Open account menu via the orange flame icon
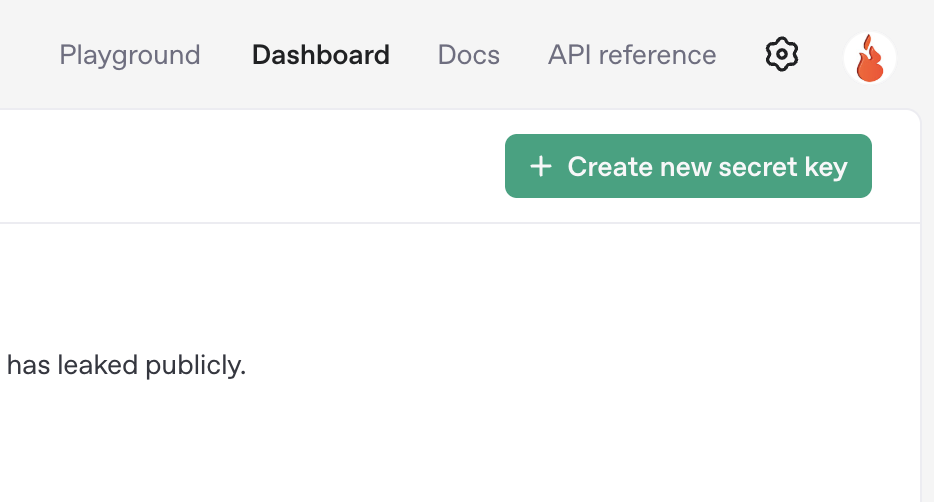Screen dimensions: 934x502 point(869,57)
